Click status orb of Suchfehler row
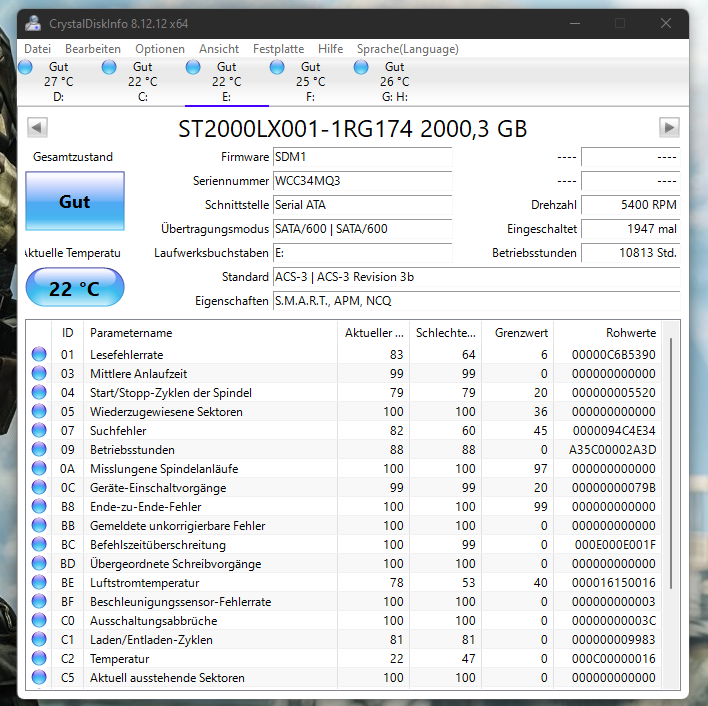Screen dimensions: 708x706 (x=39, y=430)
